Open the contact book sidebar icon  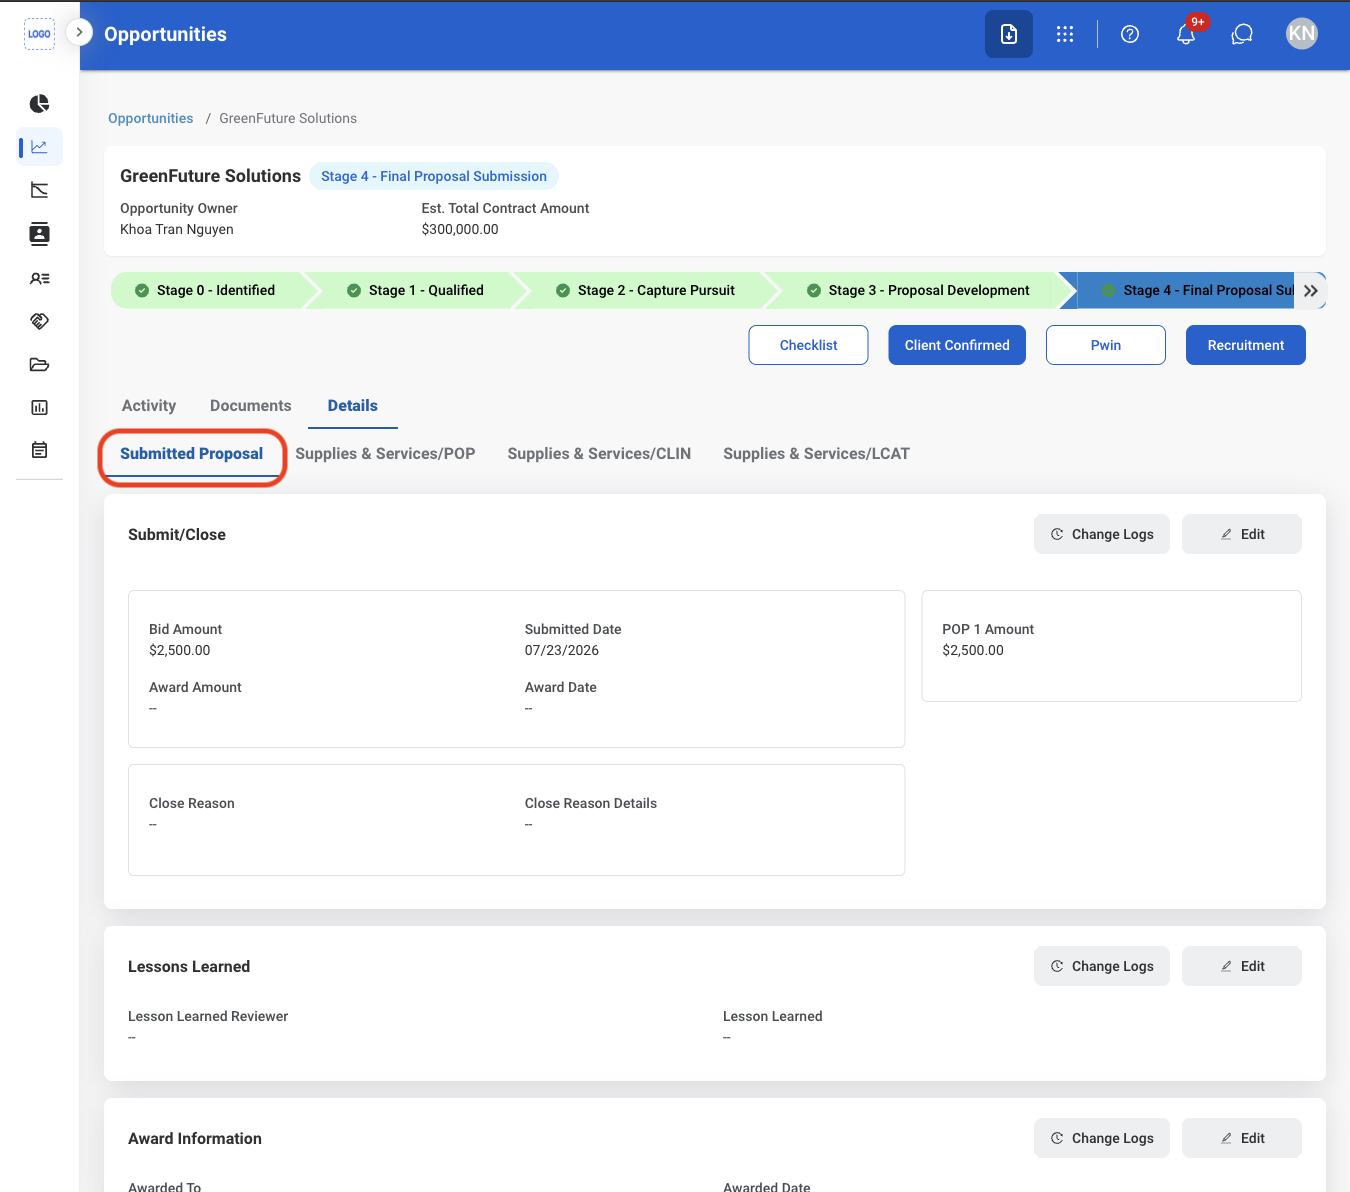pos(40,234)
